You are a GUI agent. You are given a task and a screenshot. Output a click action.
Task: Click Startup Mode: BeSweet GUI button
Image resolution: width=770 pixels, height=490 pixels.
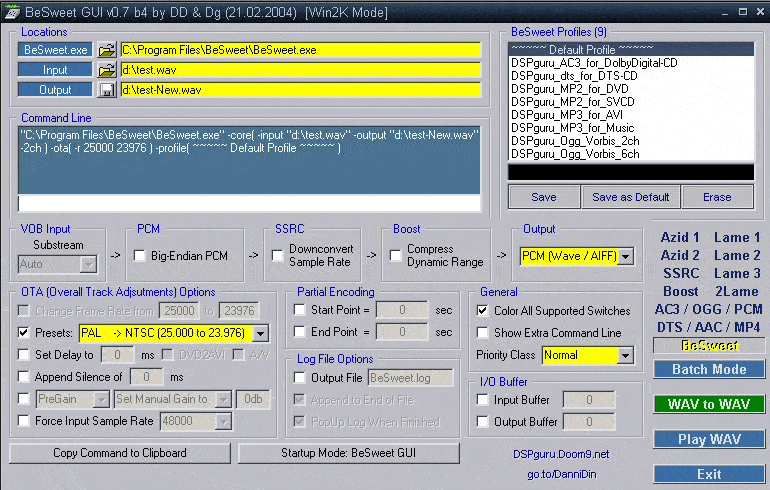pyautogui.click(x=349, y=453)
